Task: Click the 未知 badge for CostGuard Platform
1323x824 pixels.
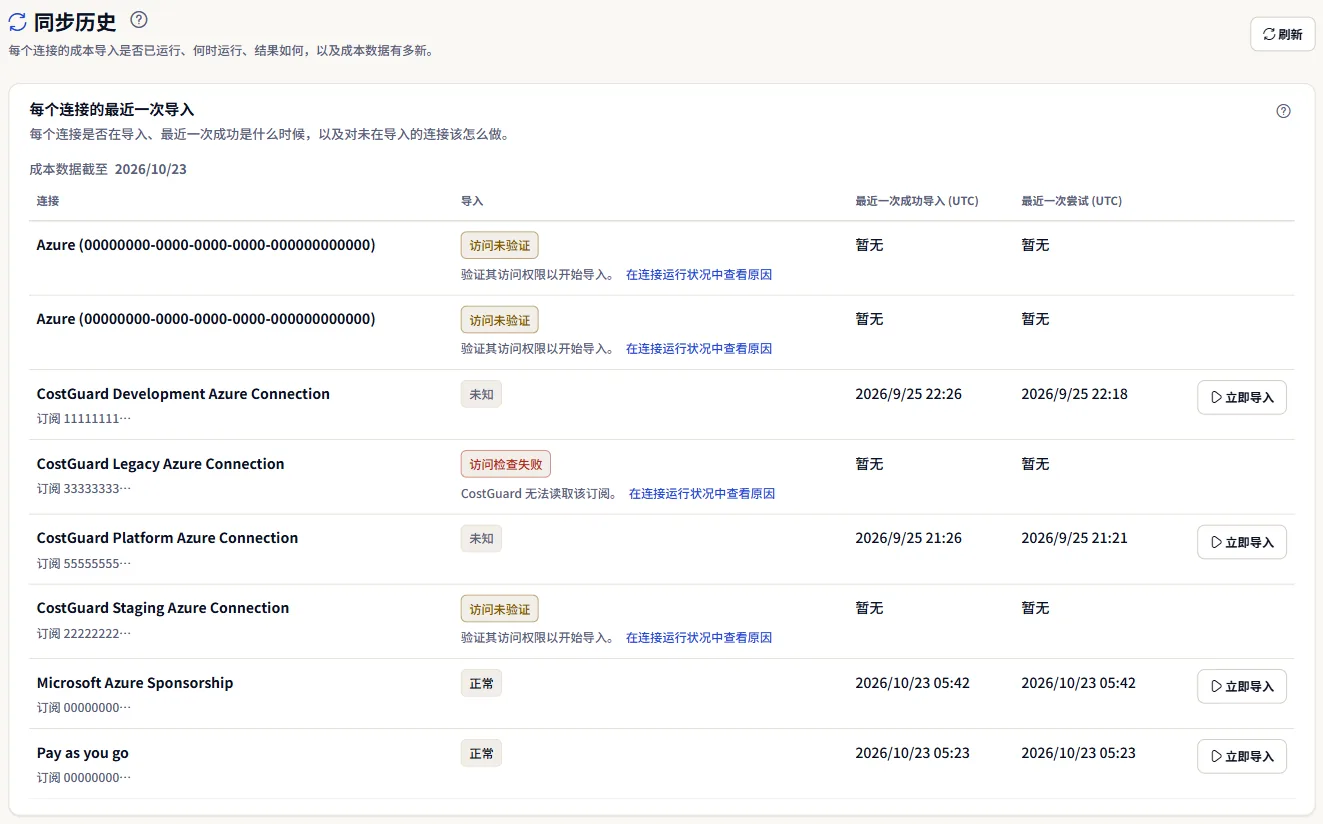Action: coord(481,538)
